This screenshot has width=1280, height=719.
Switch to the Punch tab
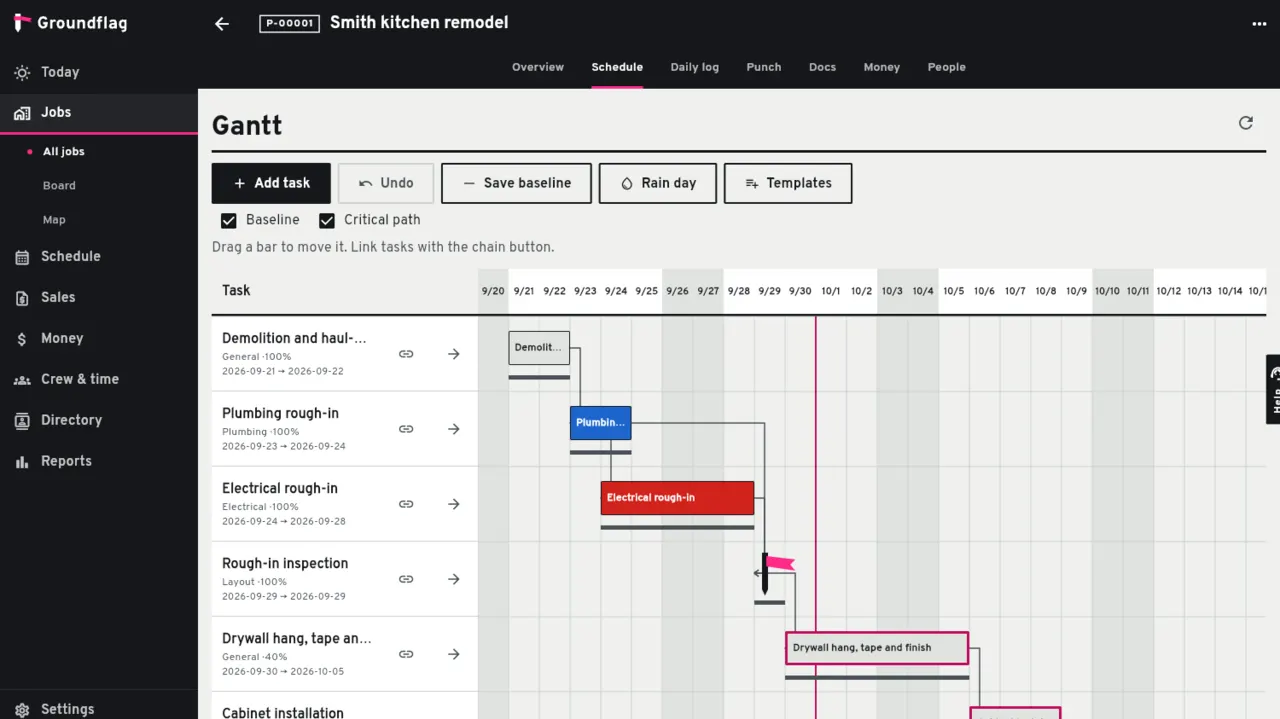click(764, 67)
